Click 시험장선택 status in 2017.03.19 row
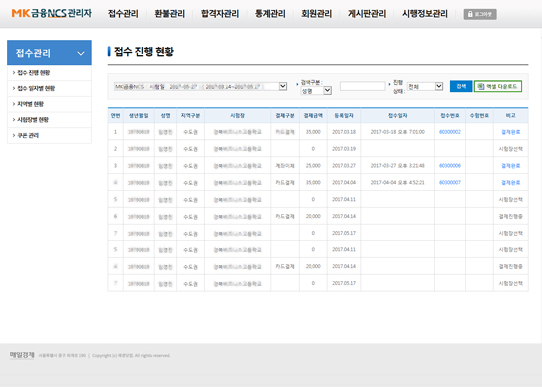This screenshot has height=387, width=542. tap(511, 149)
